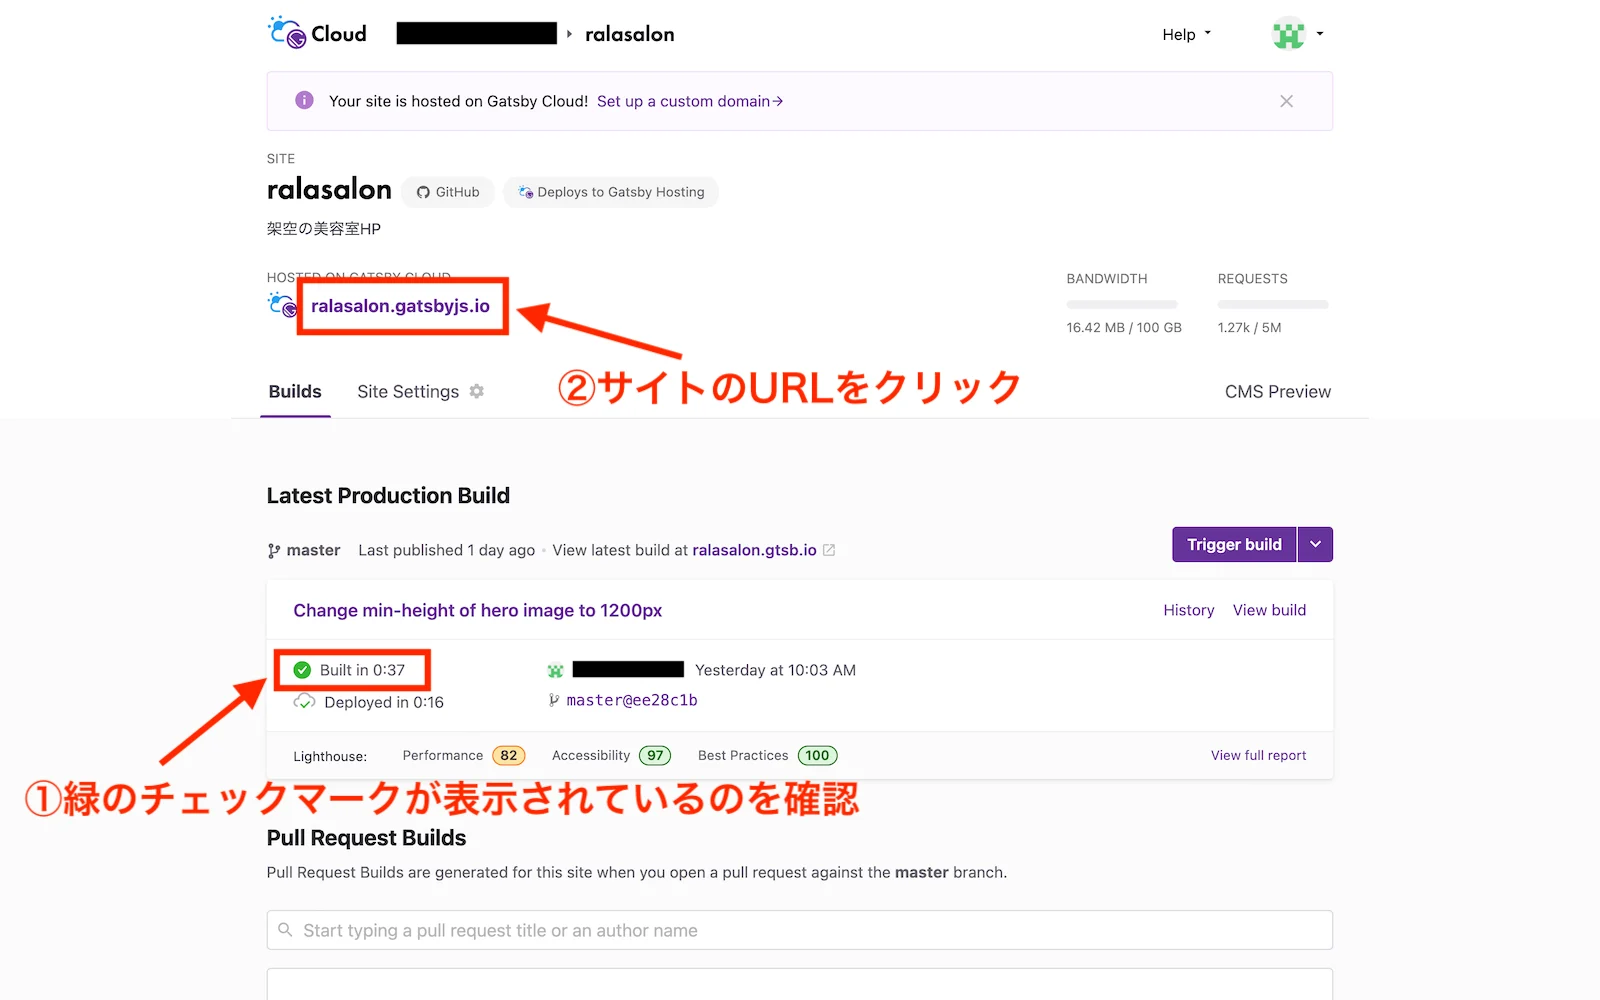Viewport: 1600px width, 1000px height.
Task: Follow the Set up a custom domain link
Action: pos(690,101)
